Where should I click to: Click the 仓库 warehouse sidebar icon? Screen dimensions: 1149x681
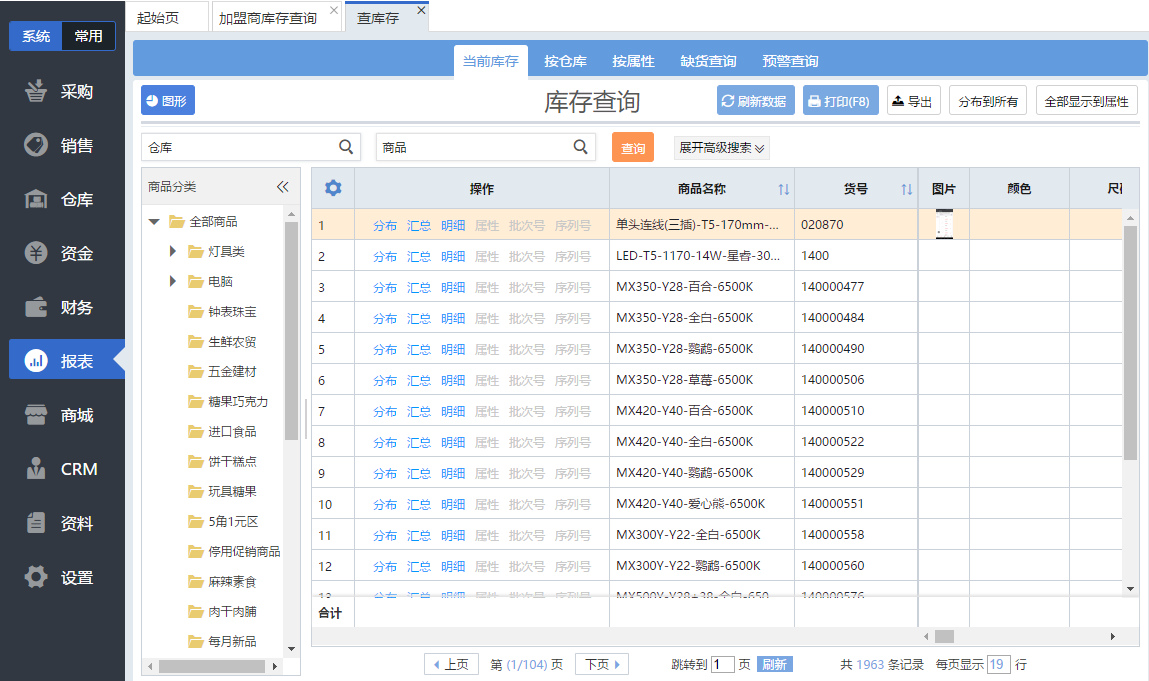(37, 199)
